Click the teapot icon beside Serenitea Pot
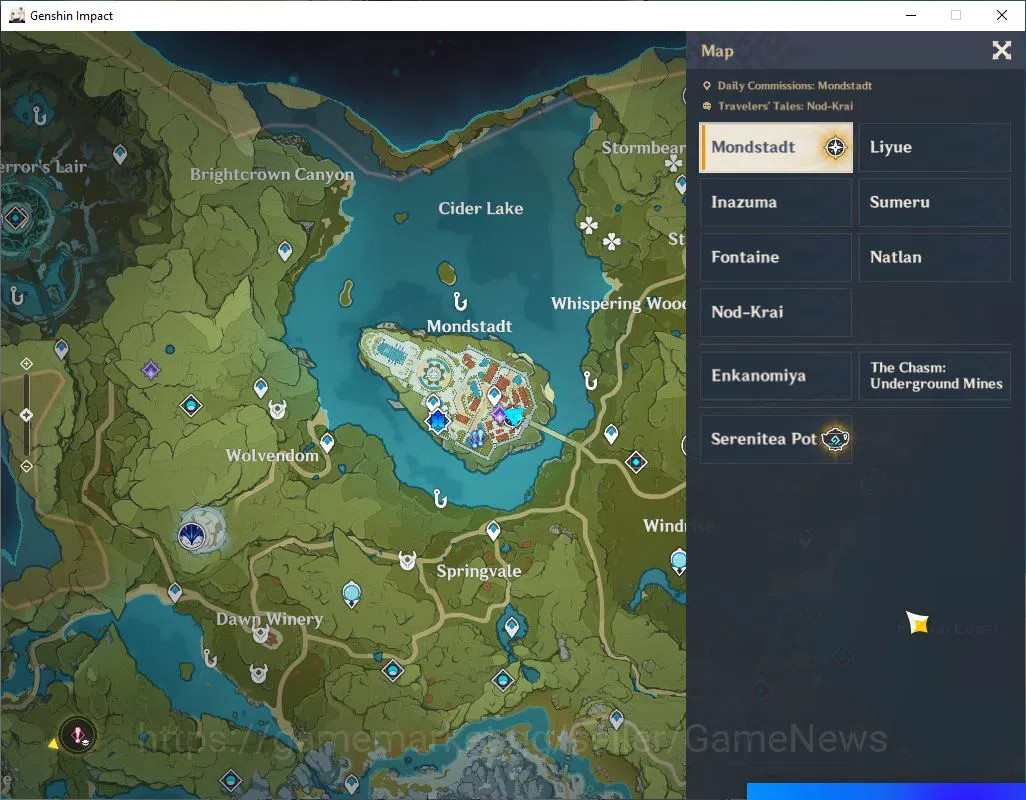Image resolution: width=1026 pixels, height=800 pixels. tap(836, 438)
